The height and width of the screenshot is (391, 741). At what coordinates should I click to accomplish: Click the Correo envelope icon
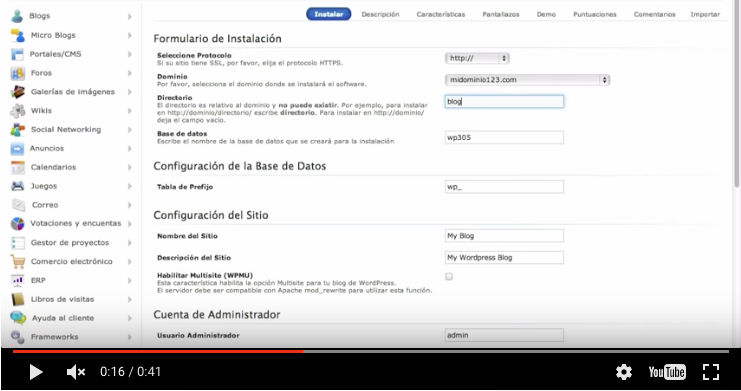(18, 205)
